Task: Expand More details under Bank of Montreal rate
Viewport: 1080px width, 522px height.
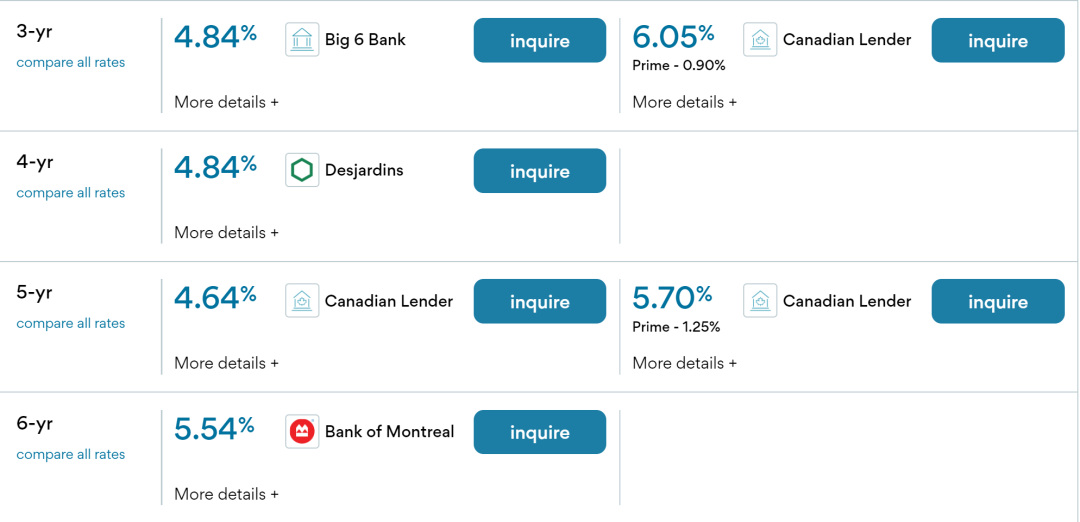Action: [227, 494]
